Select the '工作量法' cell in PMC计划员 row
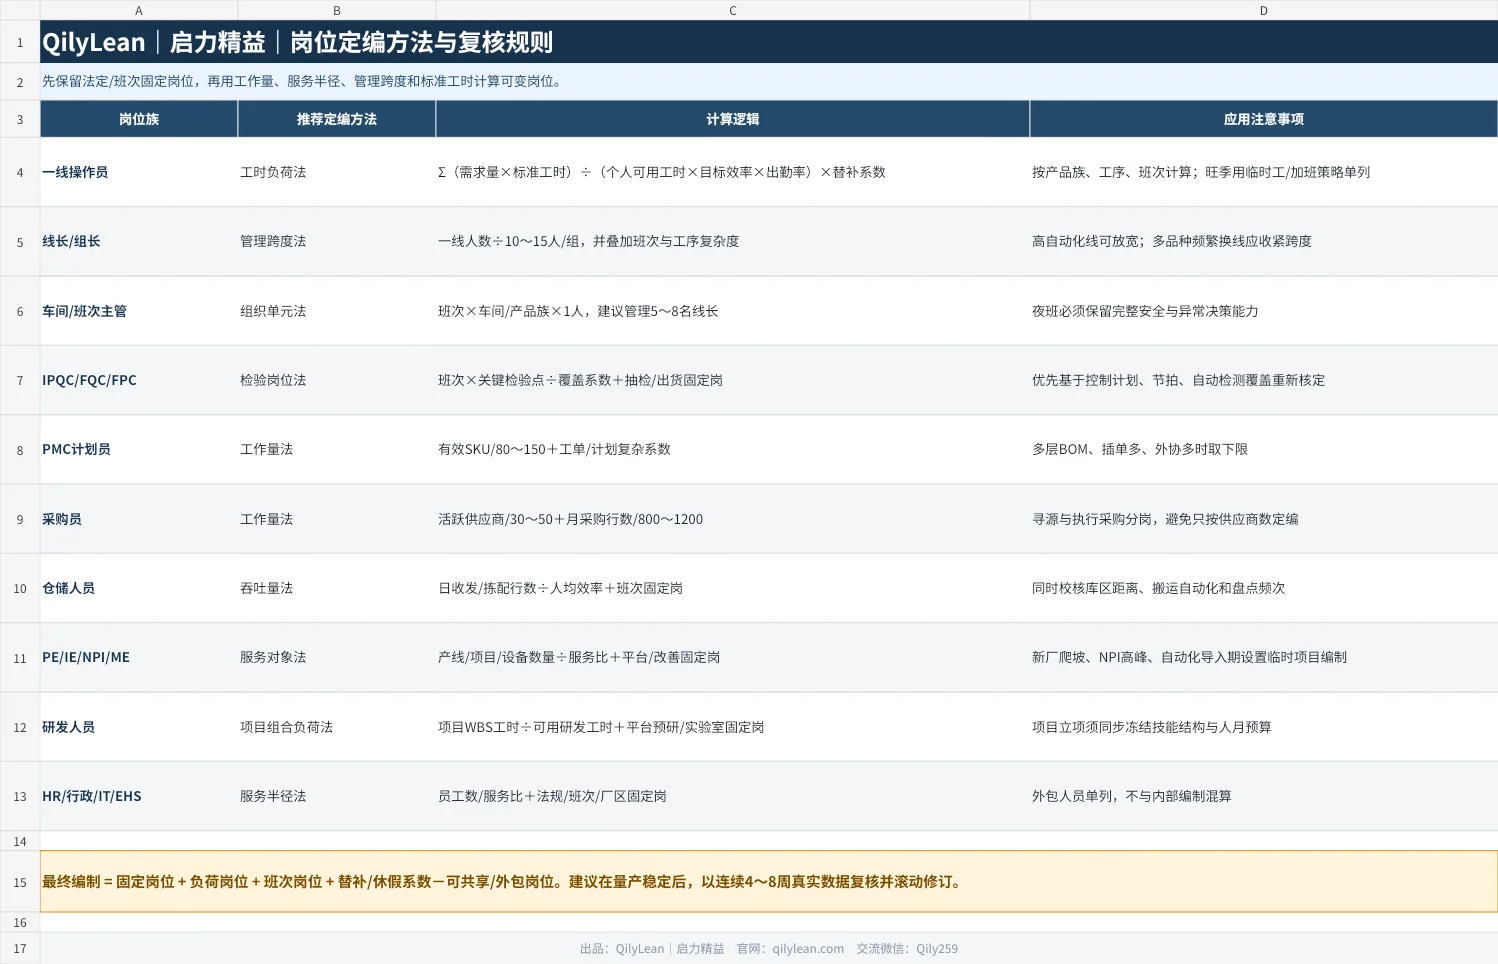Viewport: 1498px width, 964px height. [x=337, y=449]
